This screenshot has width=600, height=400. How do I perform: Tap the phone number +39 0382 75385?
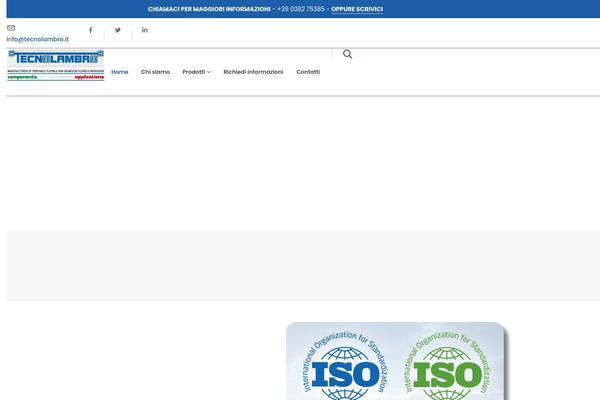point(301,9)
